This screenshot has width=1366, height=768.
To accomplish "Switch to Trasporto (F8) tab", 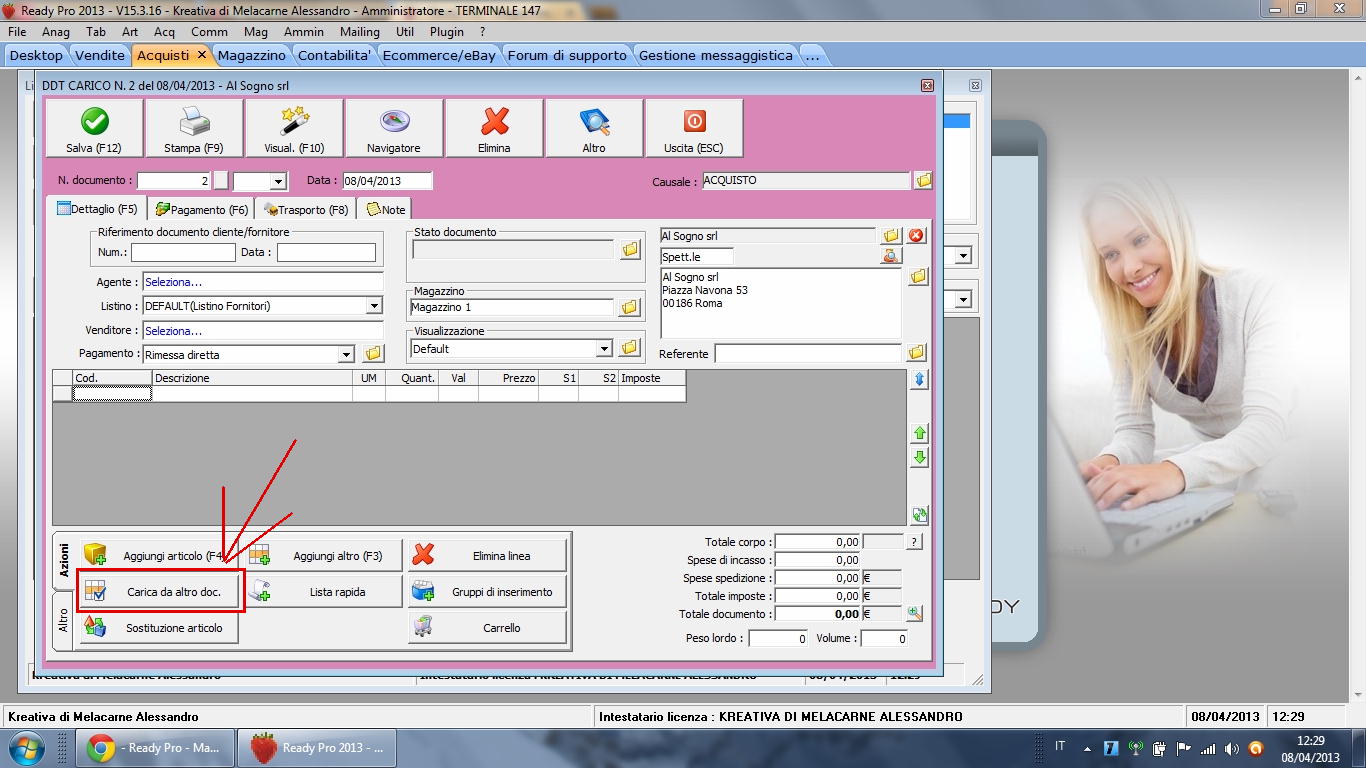I will coord(305,210).
